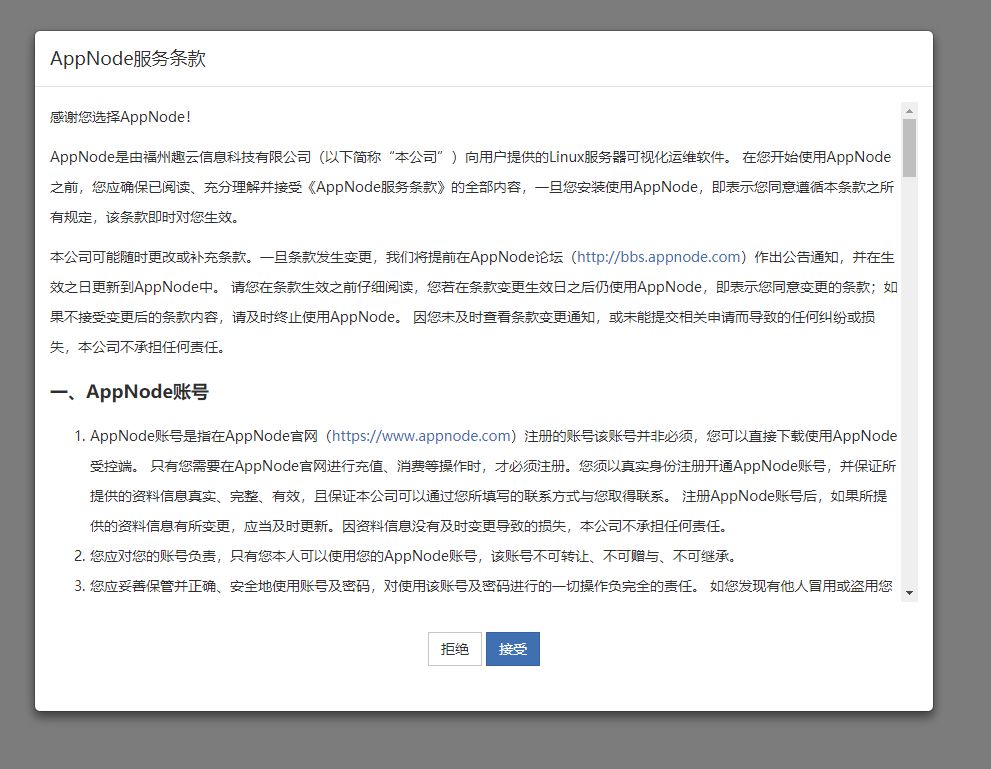Click the scrollbar up arrow

[909, 110]
